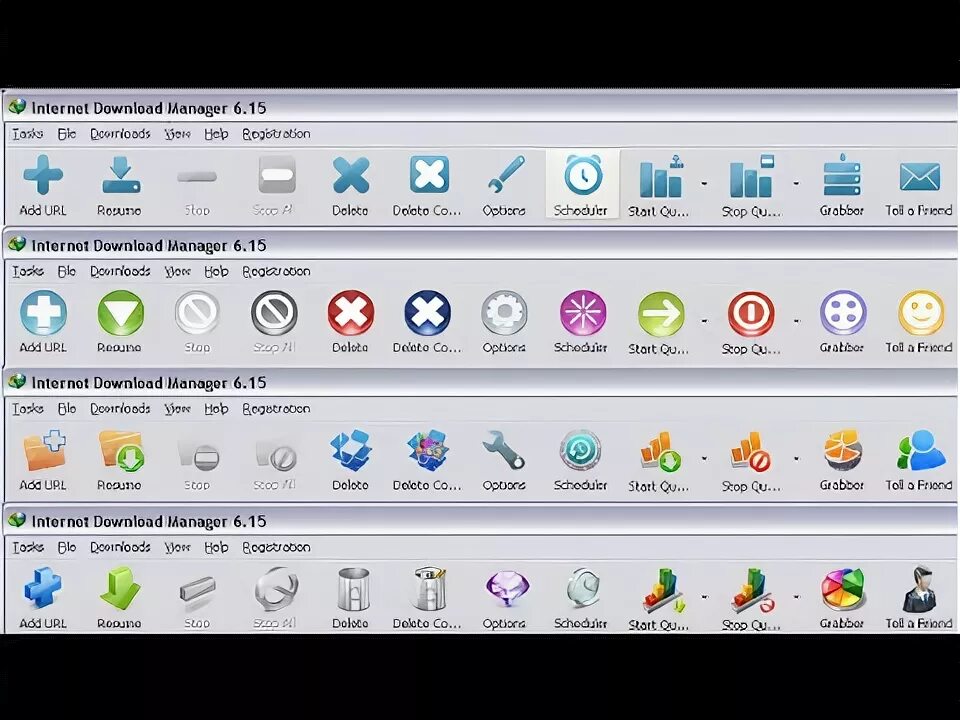Screen dimensions: 960x720
Task: Click the blue plus Add URL icon in first toolbar
Action: pos(43,174)
